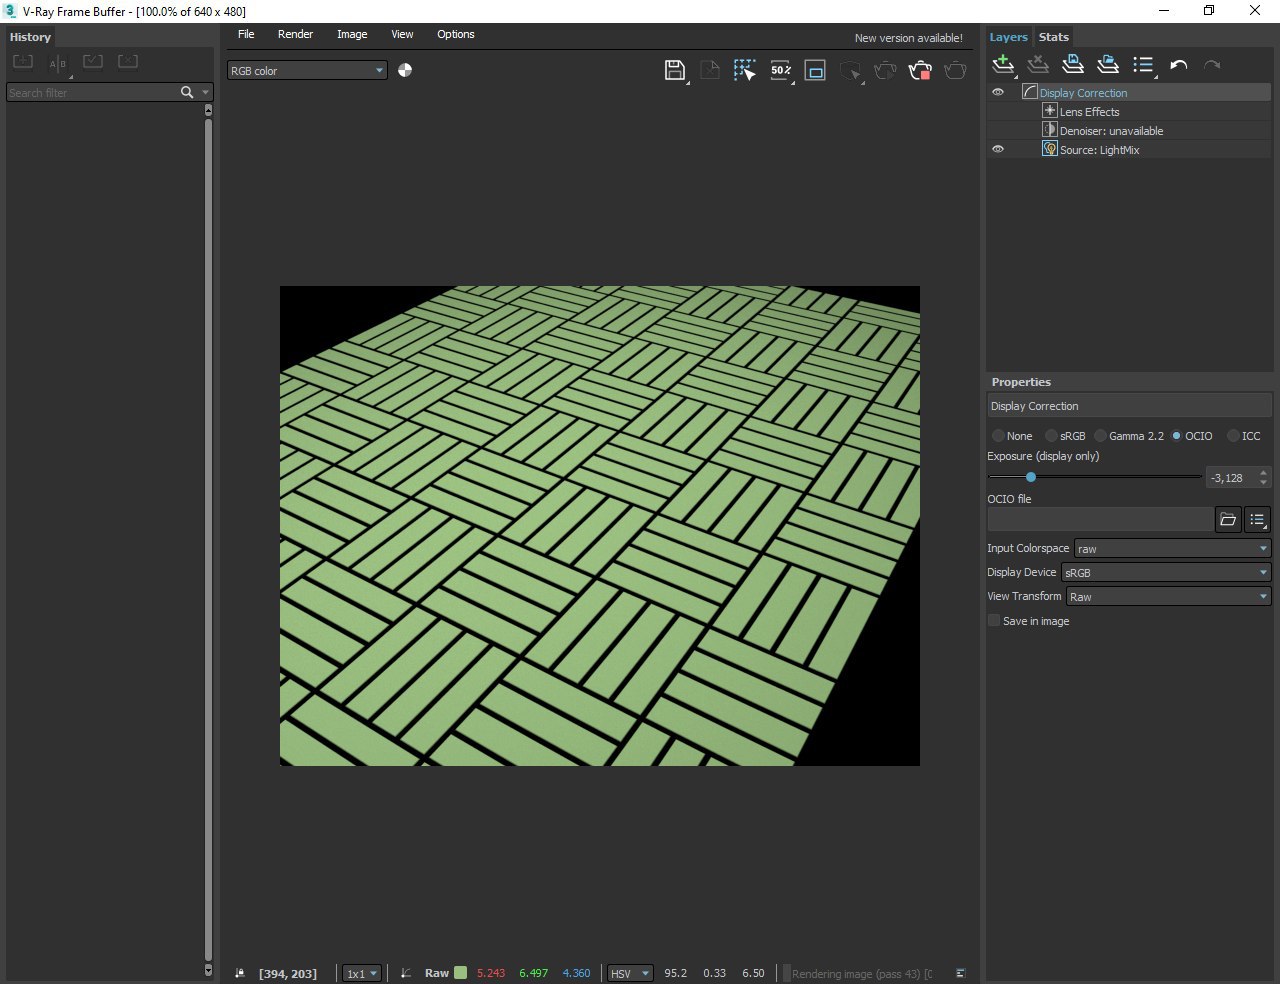Screen dimensions: 1280x984
Task: Select the sRGB display correction radio
Action: pyautogui.click(x=1051, y=436)
